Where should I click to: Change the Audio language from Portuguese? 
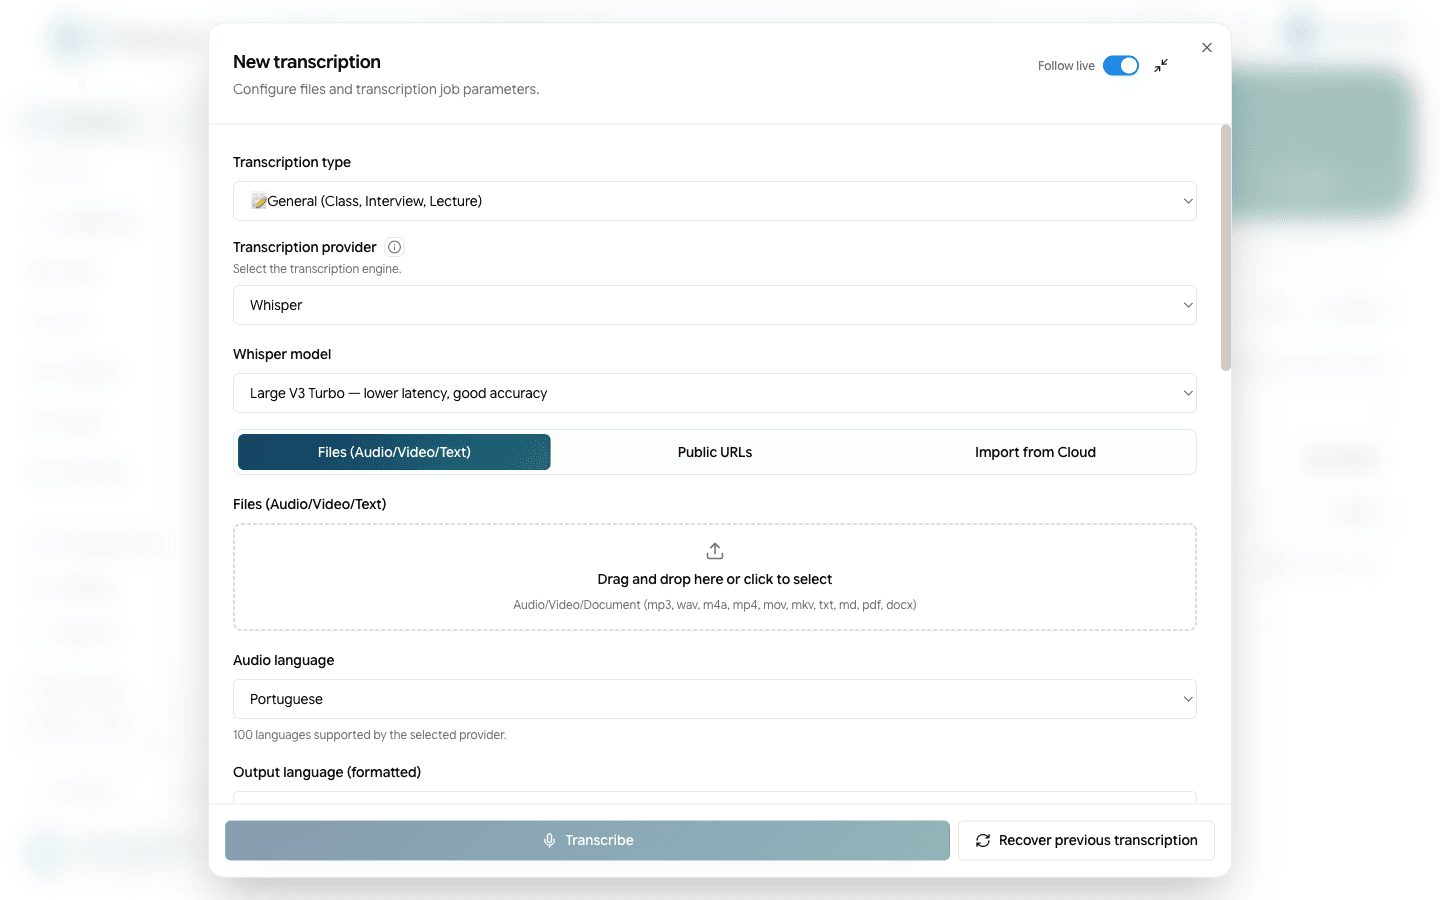tap(715, 699)
